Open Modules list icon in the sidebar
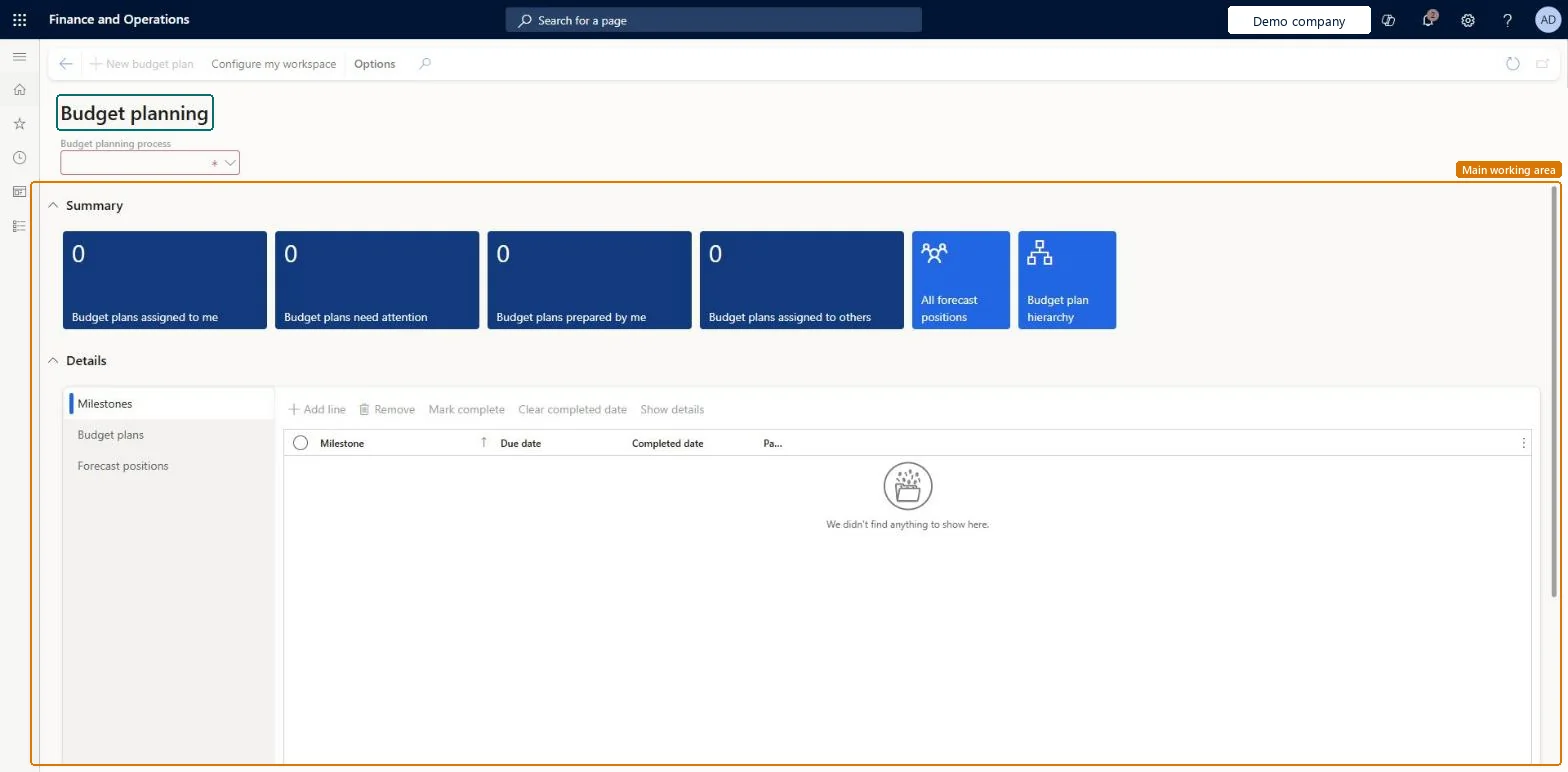The height and width of the screenshot is (772, 1568). (19, 226)
